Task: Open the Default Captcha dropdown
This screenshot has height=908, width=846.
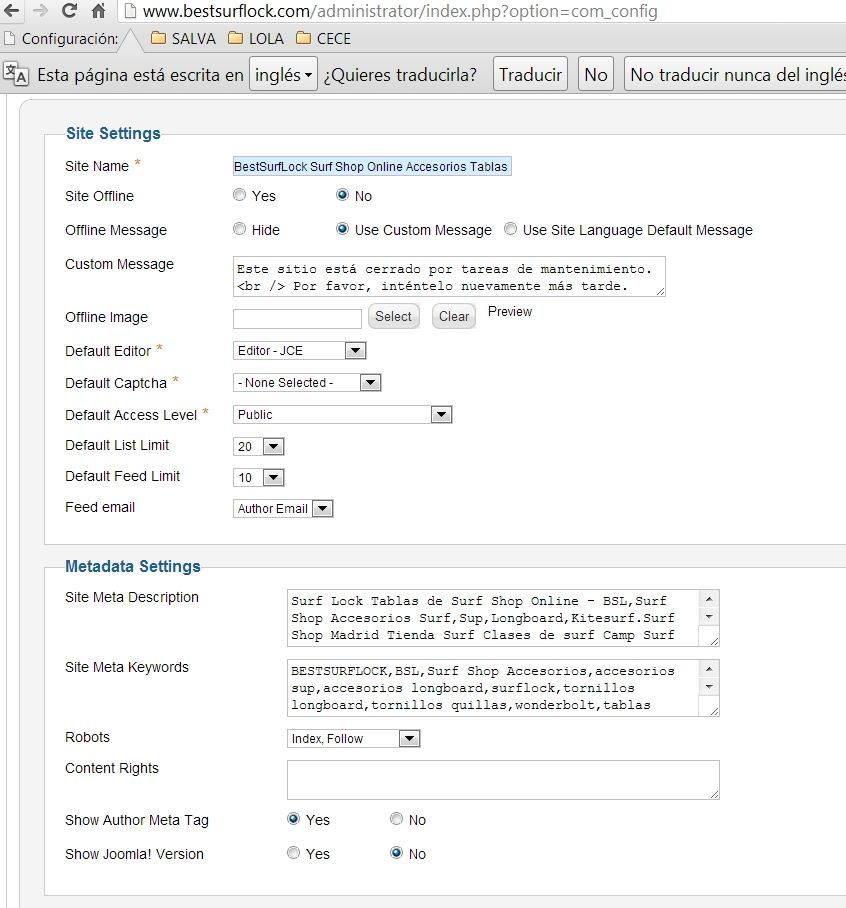Action: tap(307, 383)
